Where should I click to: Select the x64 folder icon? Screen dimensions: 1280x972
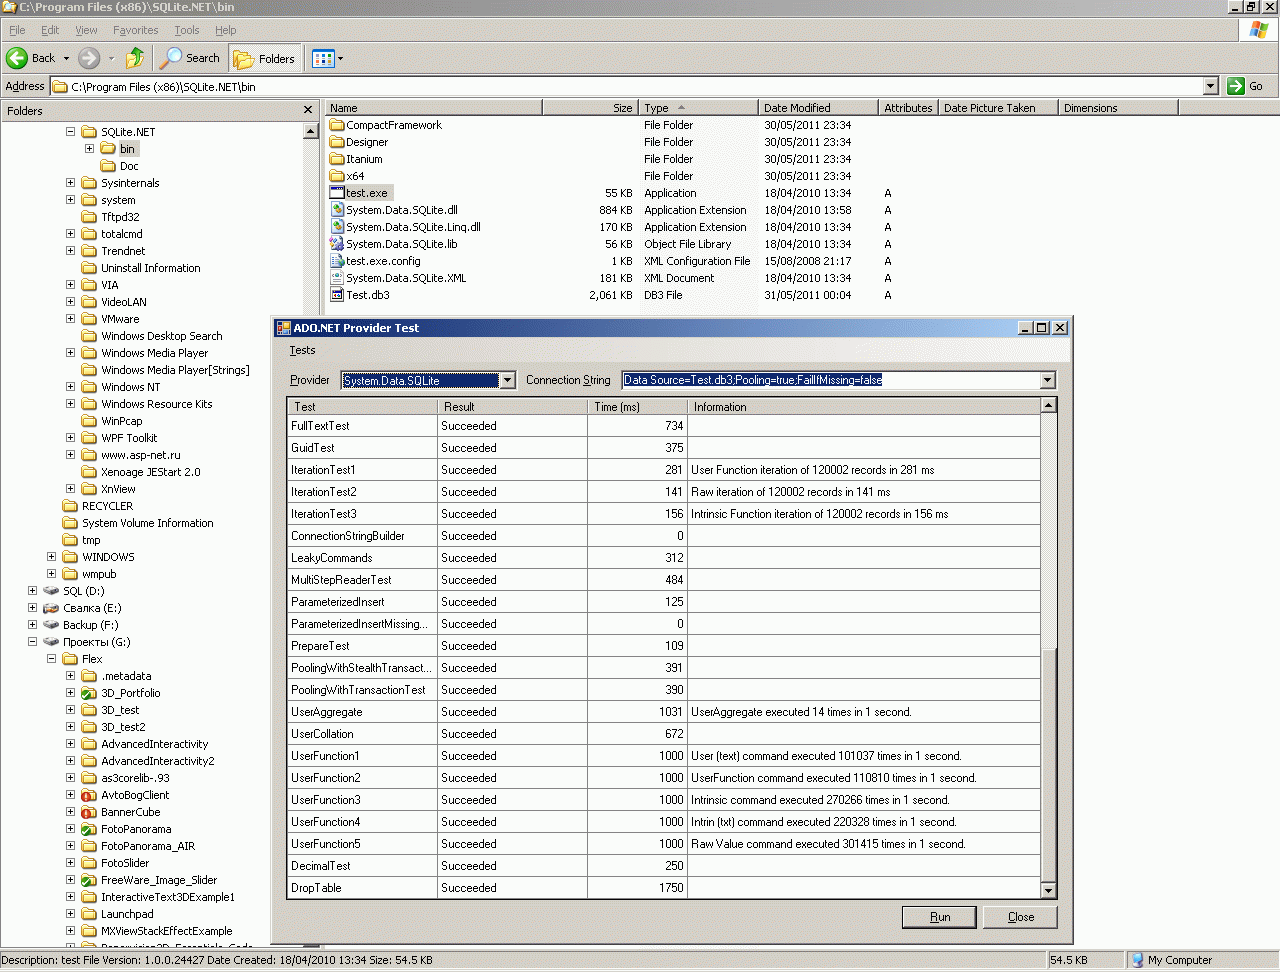tap(337, 176)
